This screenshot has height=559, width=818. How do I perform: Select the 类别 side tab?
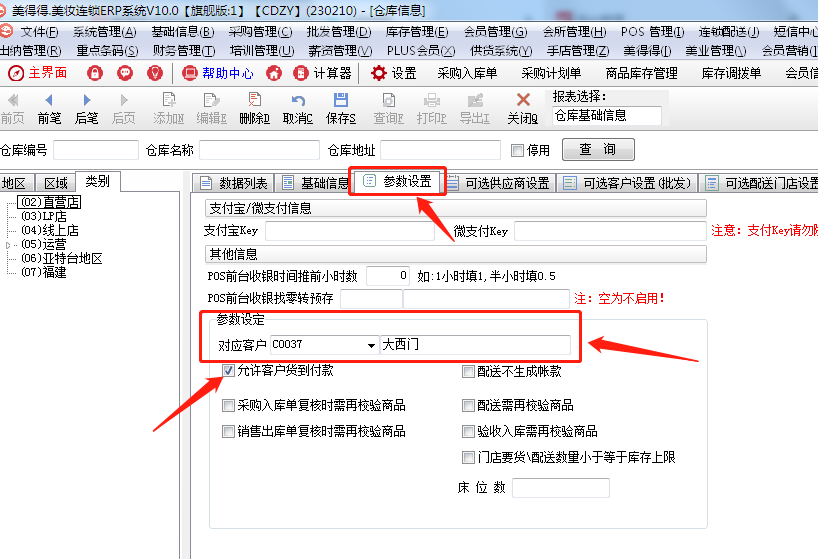tap(98, 181)
